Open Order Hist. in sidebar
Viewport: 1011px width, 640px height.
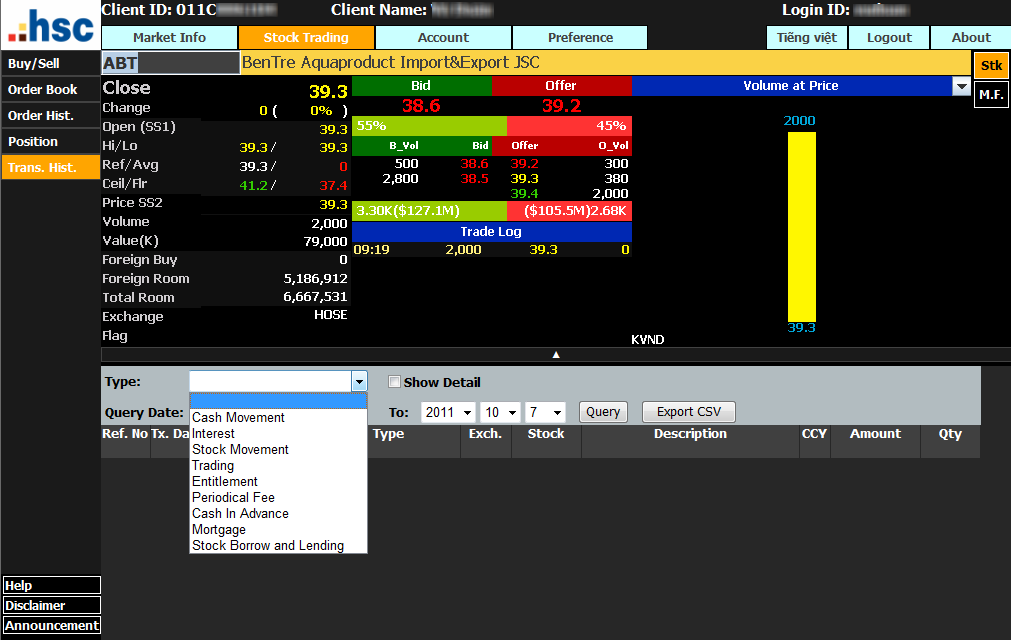coord(50,115)
